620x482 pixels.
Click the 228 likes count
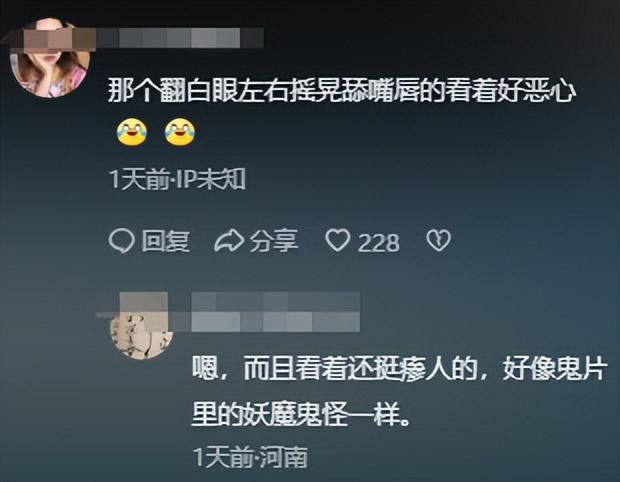[x=378, y=242]
